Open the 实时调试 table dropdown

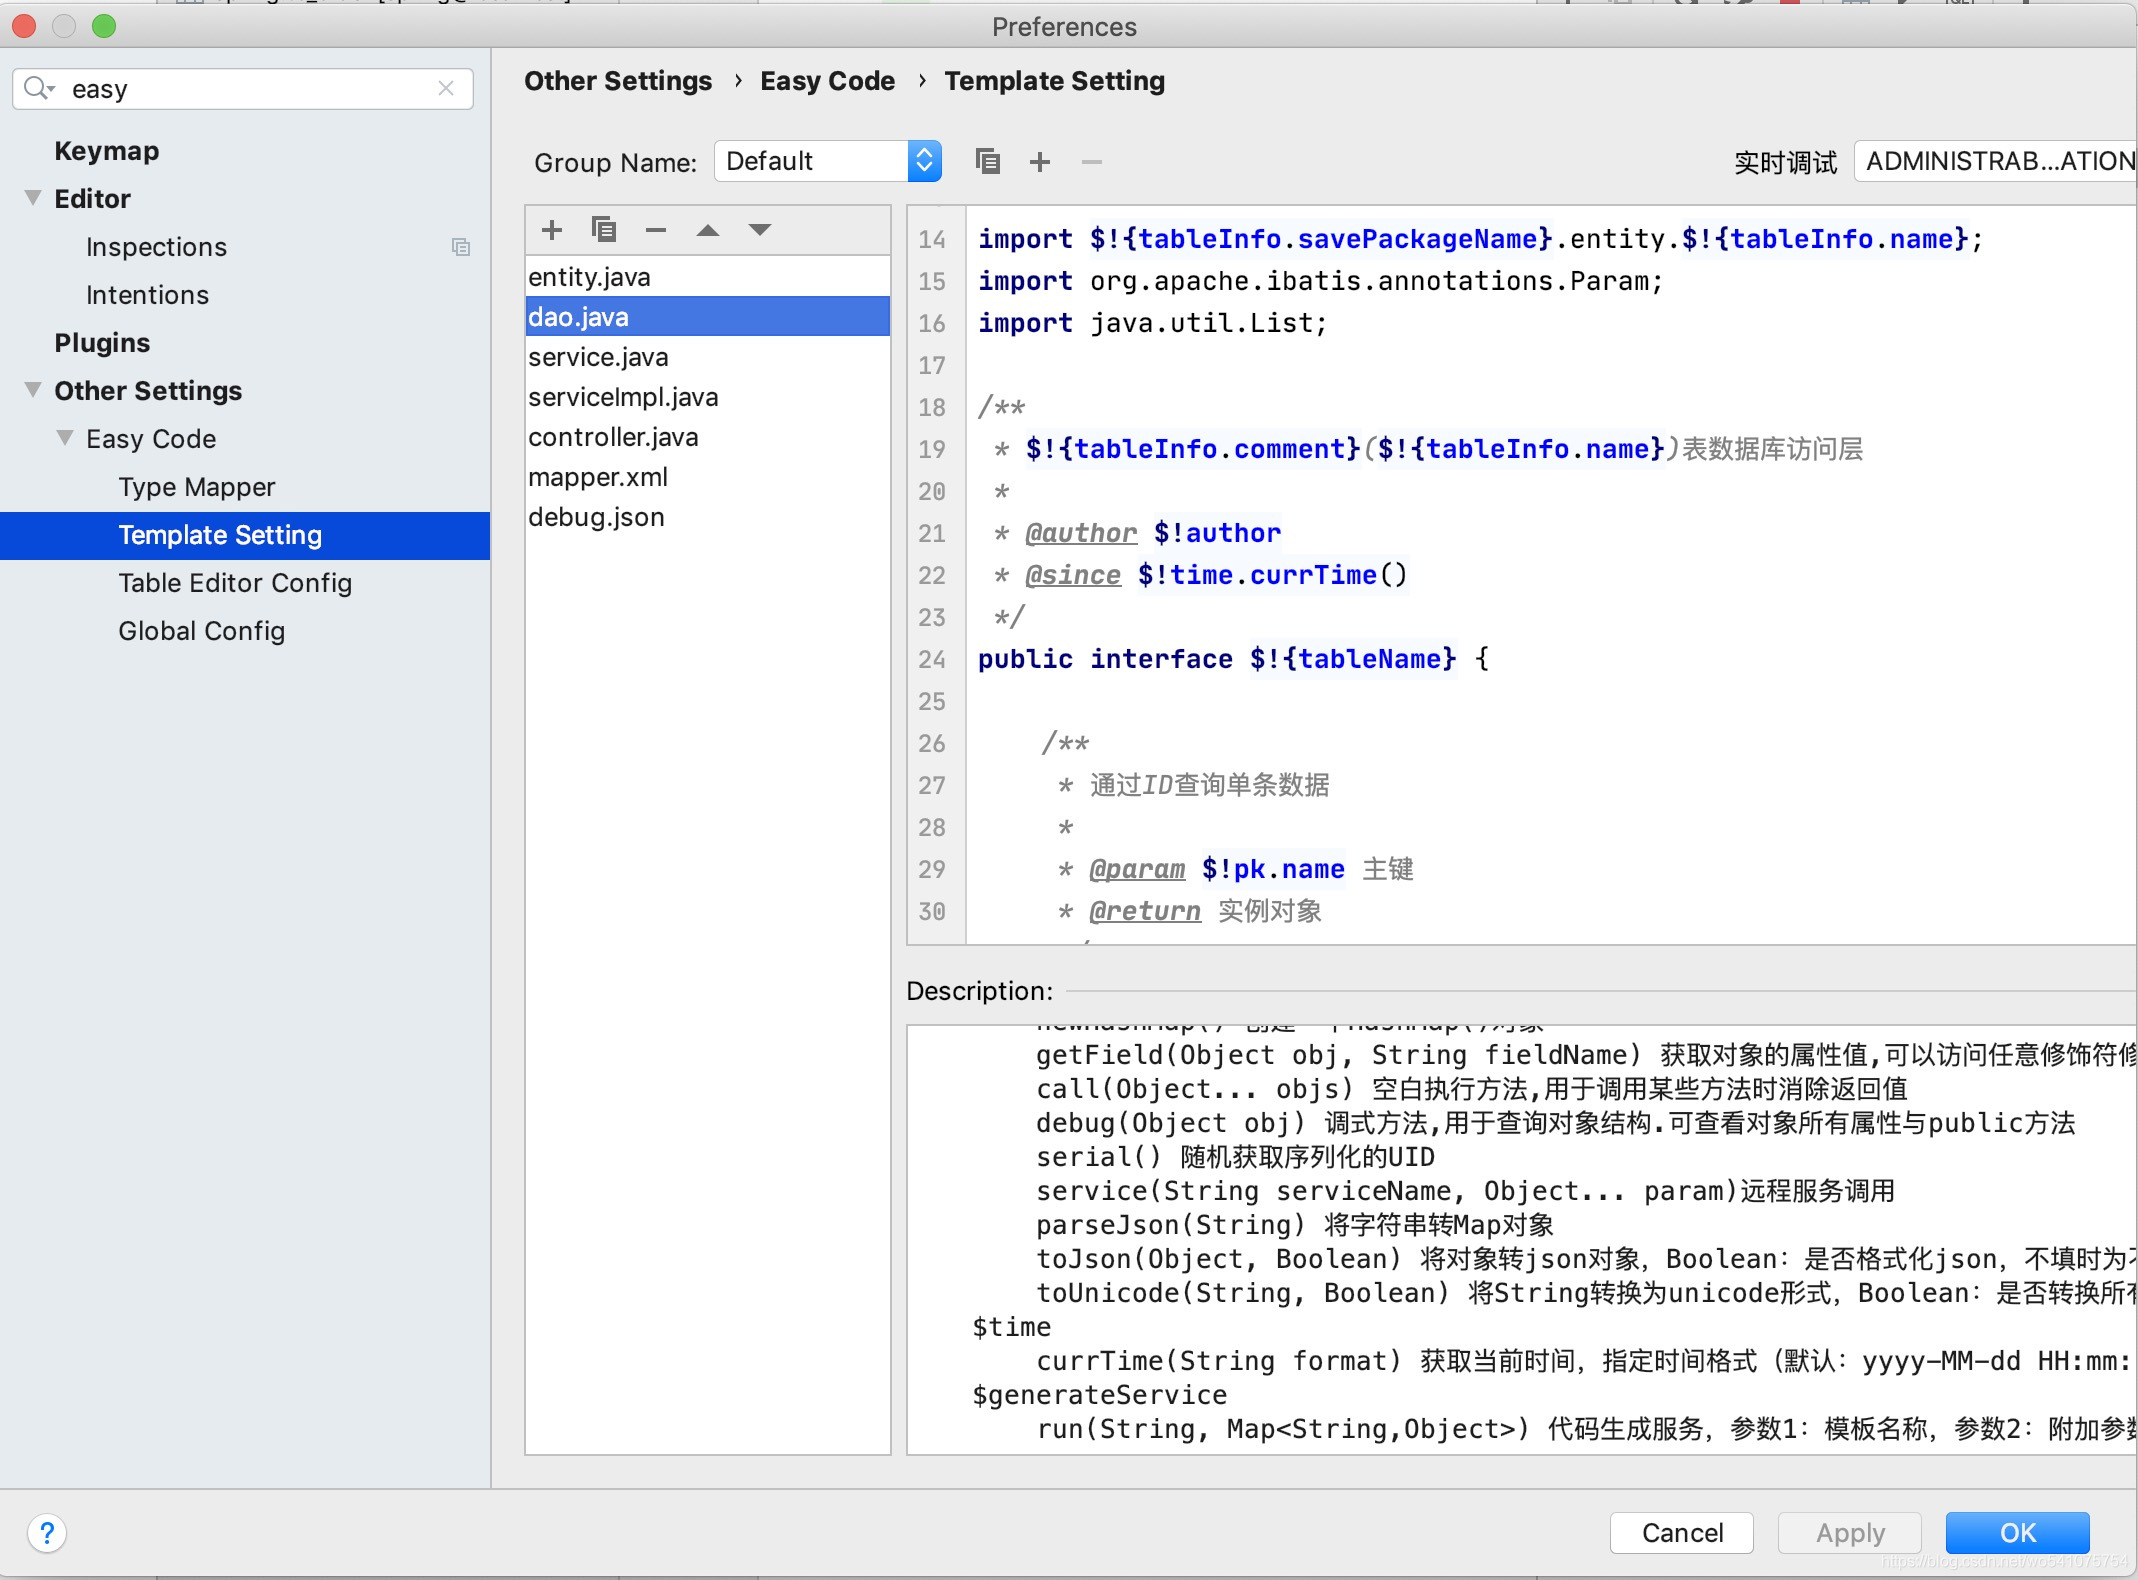point(1995,161)
